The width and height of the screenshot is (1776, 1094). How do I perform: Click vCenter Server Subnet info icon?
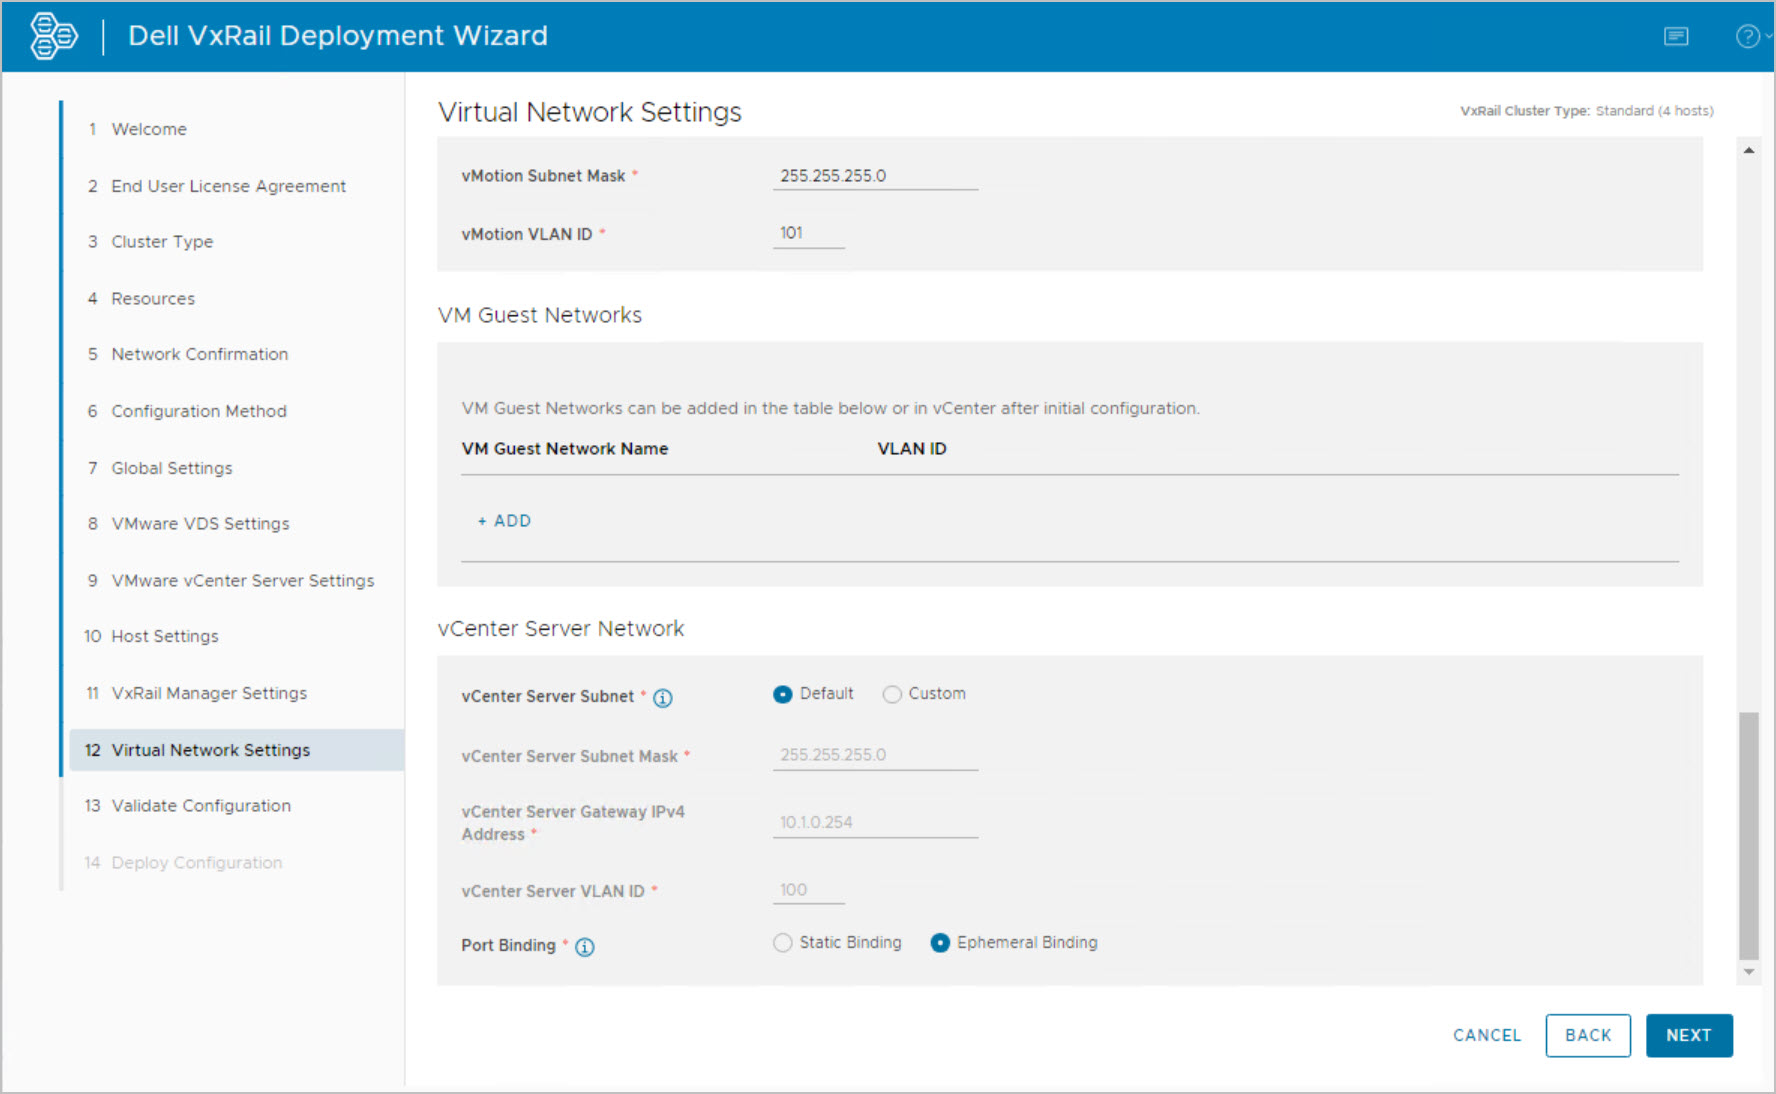[663, 698]
